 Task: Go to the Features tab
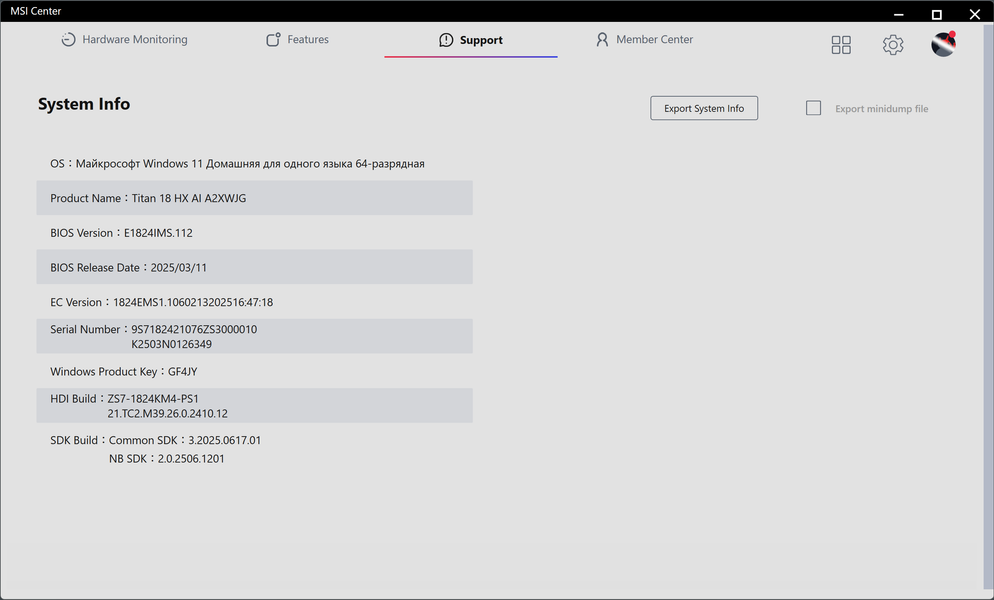[x=297, y=40]
